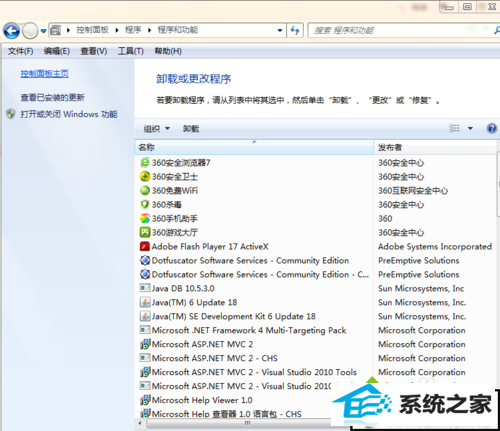Sort by the 名称 column header
500x431 pixels.
(254, 147)
